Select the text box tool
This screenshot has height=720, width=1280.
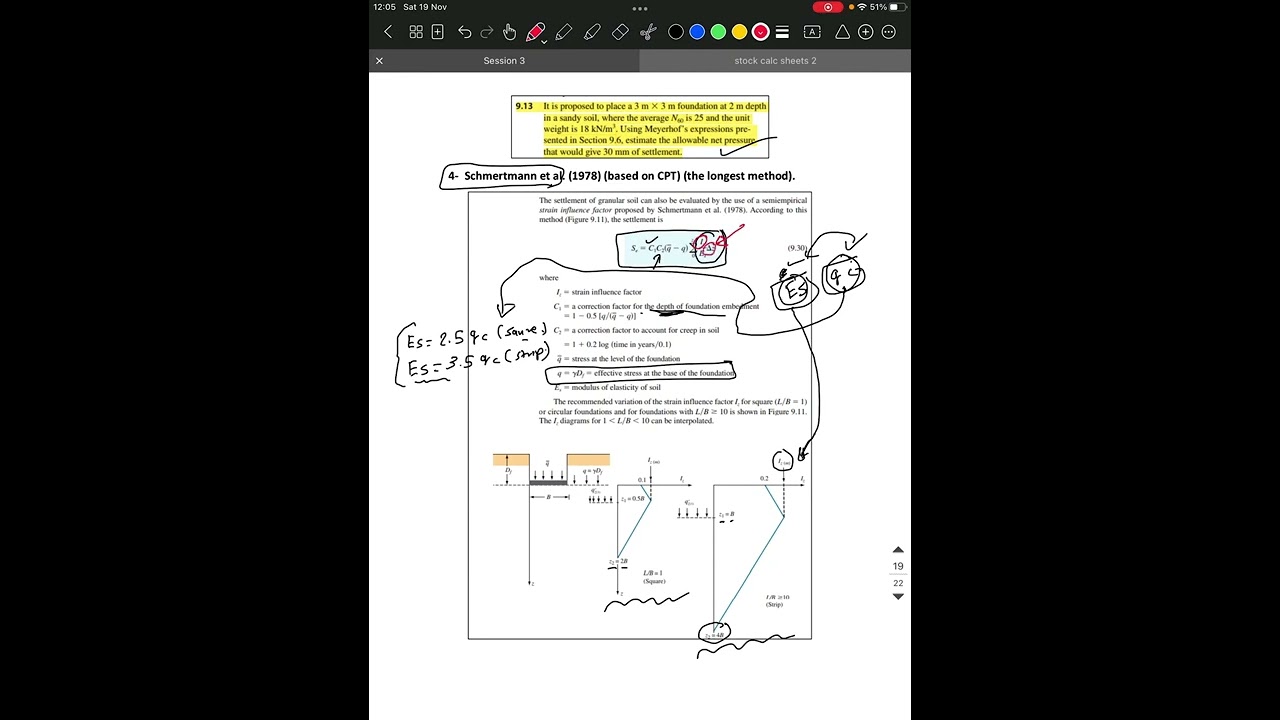[812, 32]
